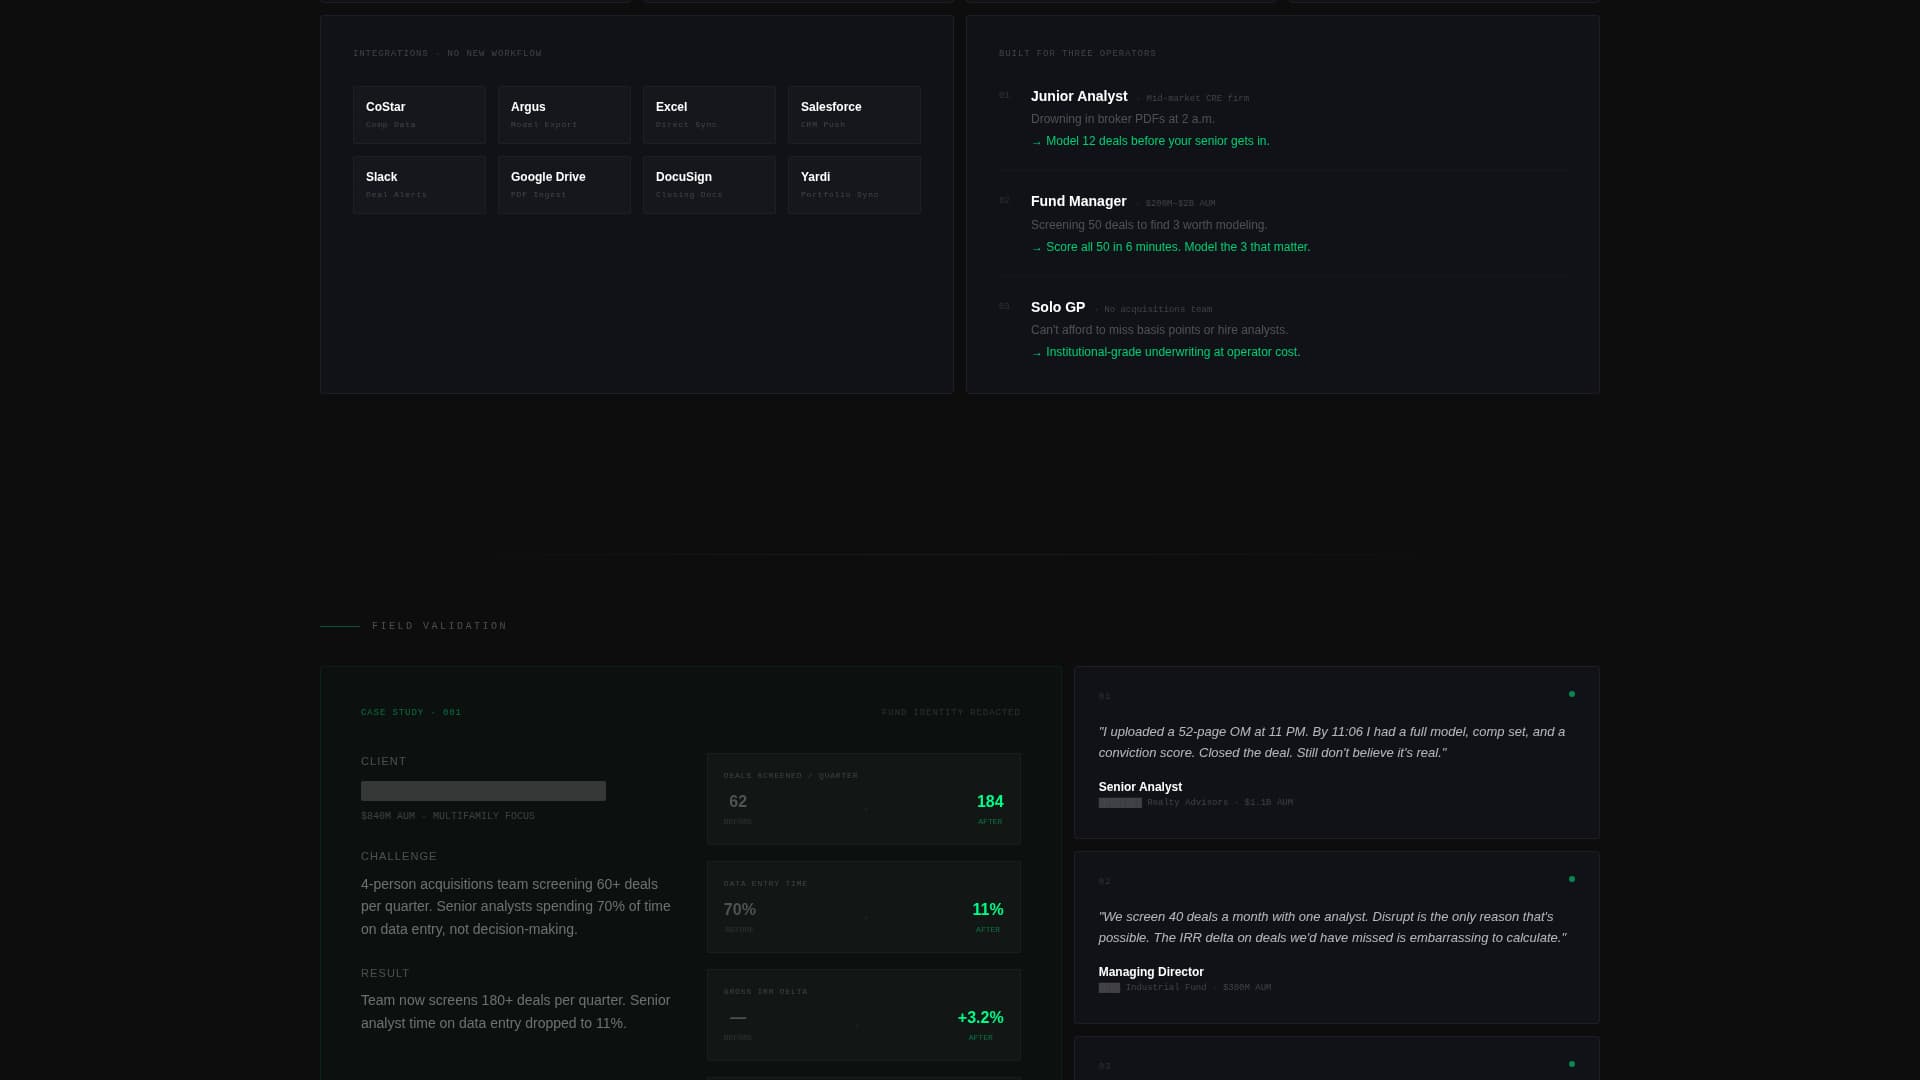The image size is (1920, 1080).
Task: Click the green dot on testimonial 01
Action: coord(1572,694)
